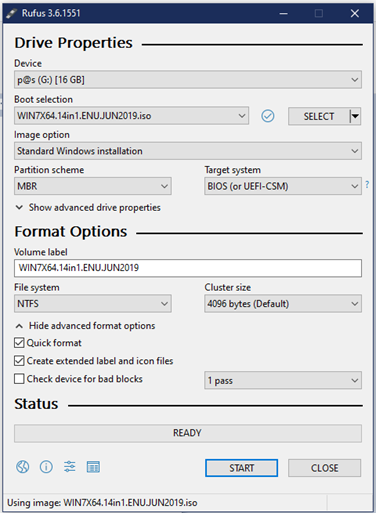Minimize the Rufus window

284,13
